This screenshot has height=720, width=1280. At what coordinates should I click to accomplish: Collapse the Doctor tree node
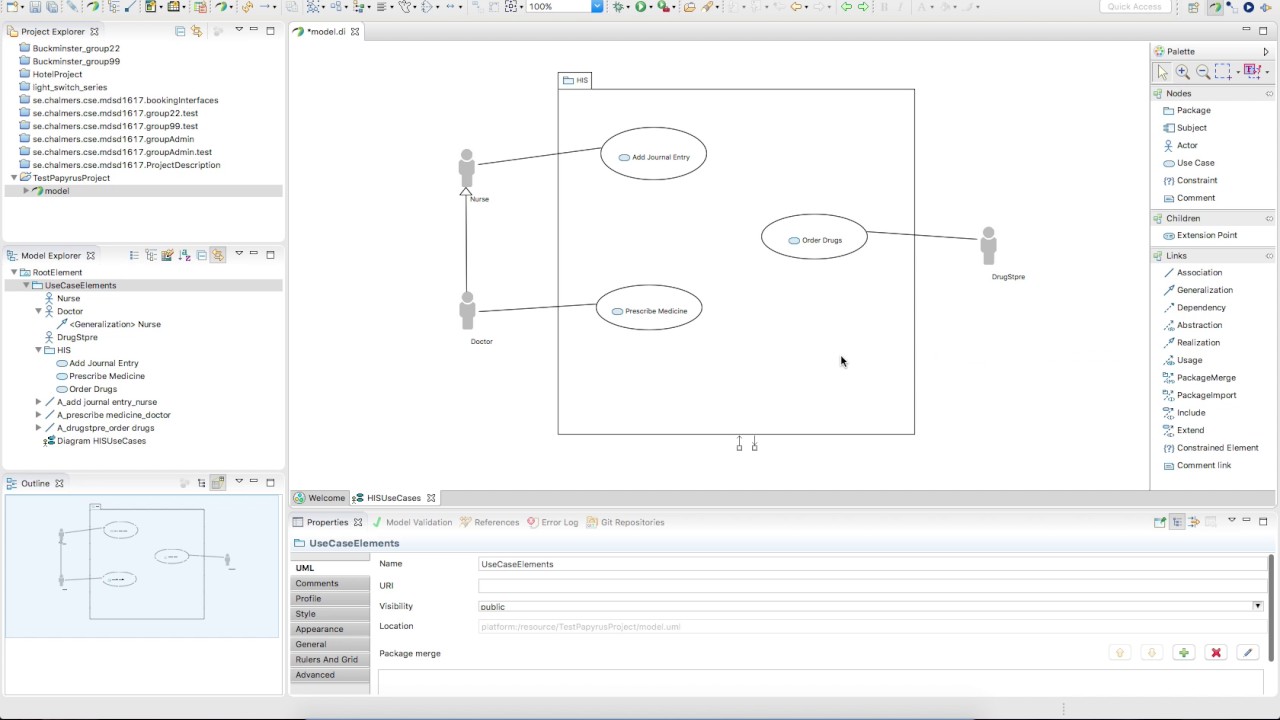[38, 311]
